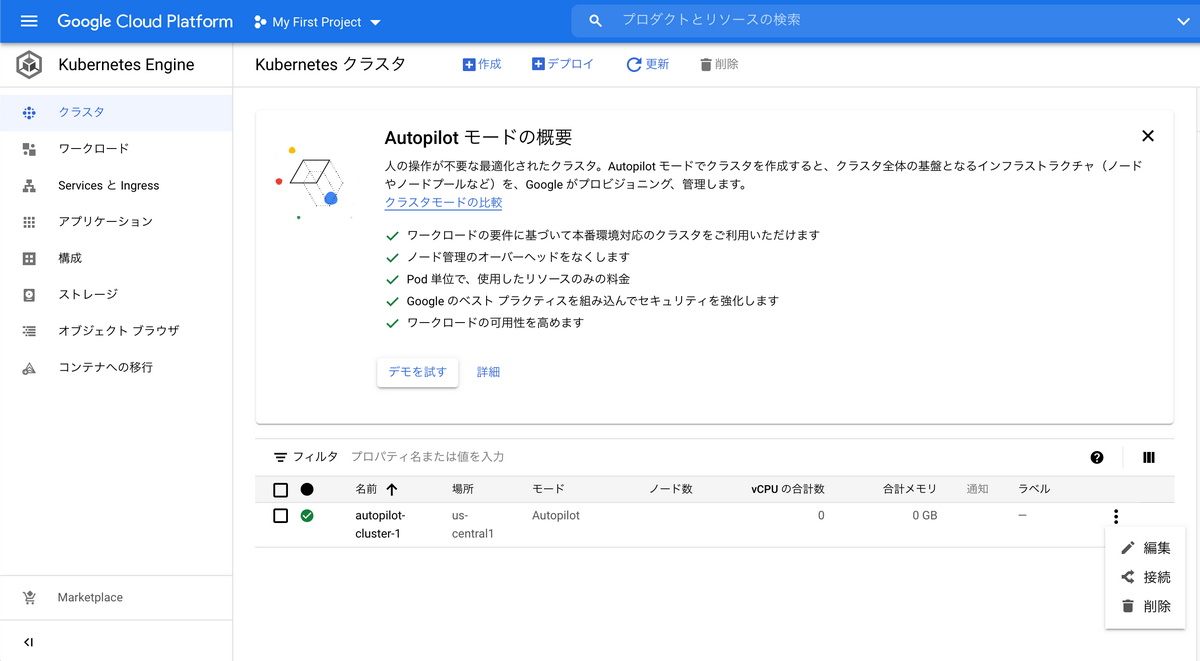Expand the search bar dropdown arrow
Image resolution: width=1200 pixels, height=661 pixels.
tap(1184, 21)
